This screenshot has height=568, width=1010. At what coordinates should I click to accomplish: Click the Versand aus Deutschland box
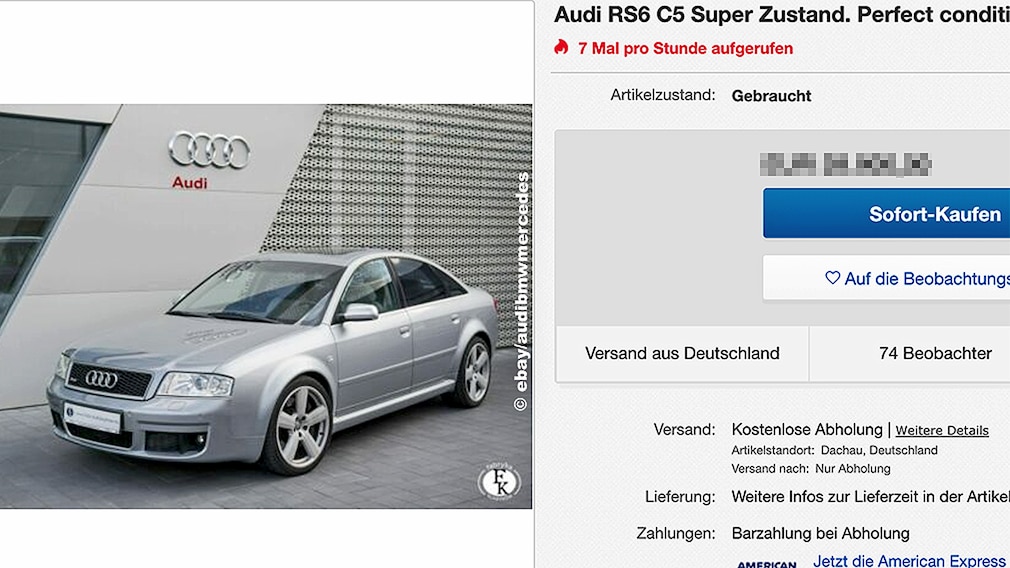coord(682,353)
